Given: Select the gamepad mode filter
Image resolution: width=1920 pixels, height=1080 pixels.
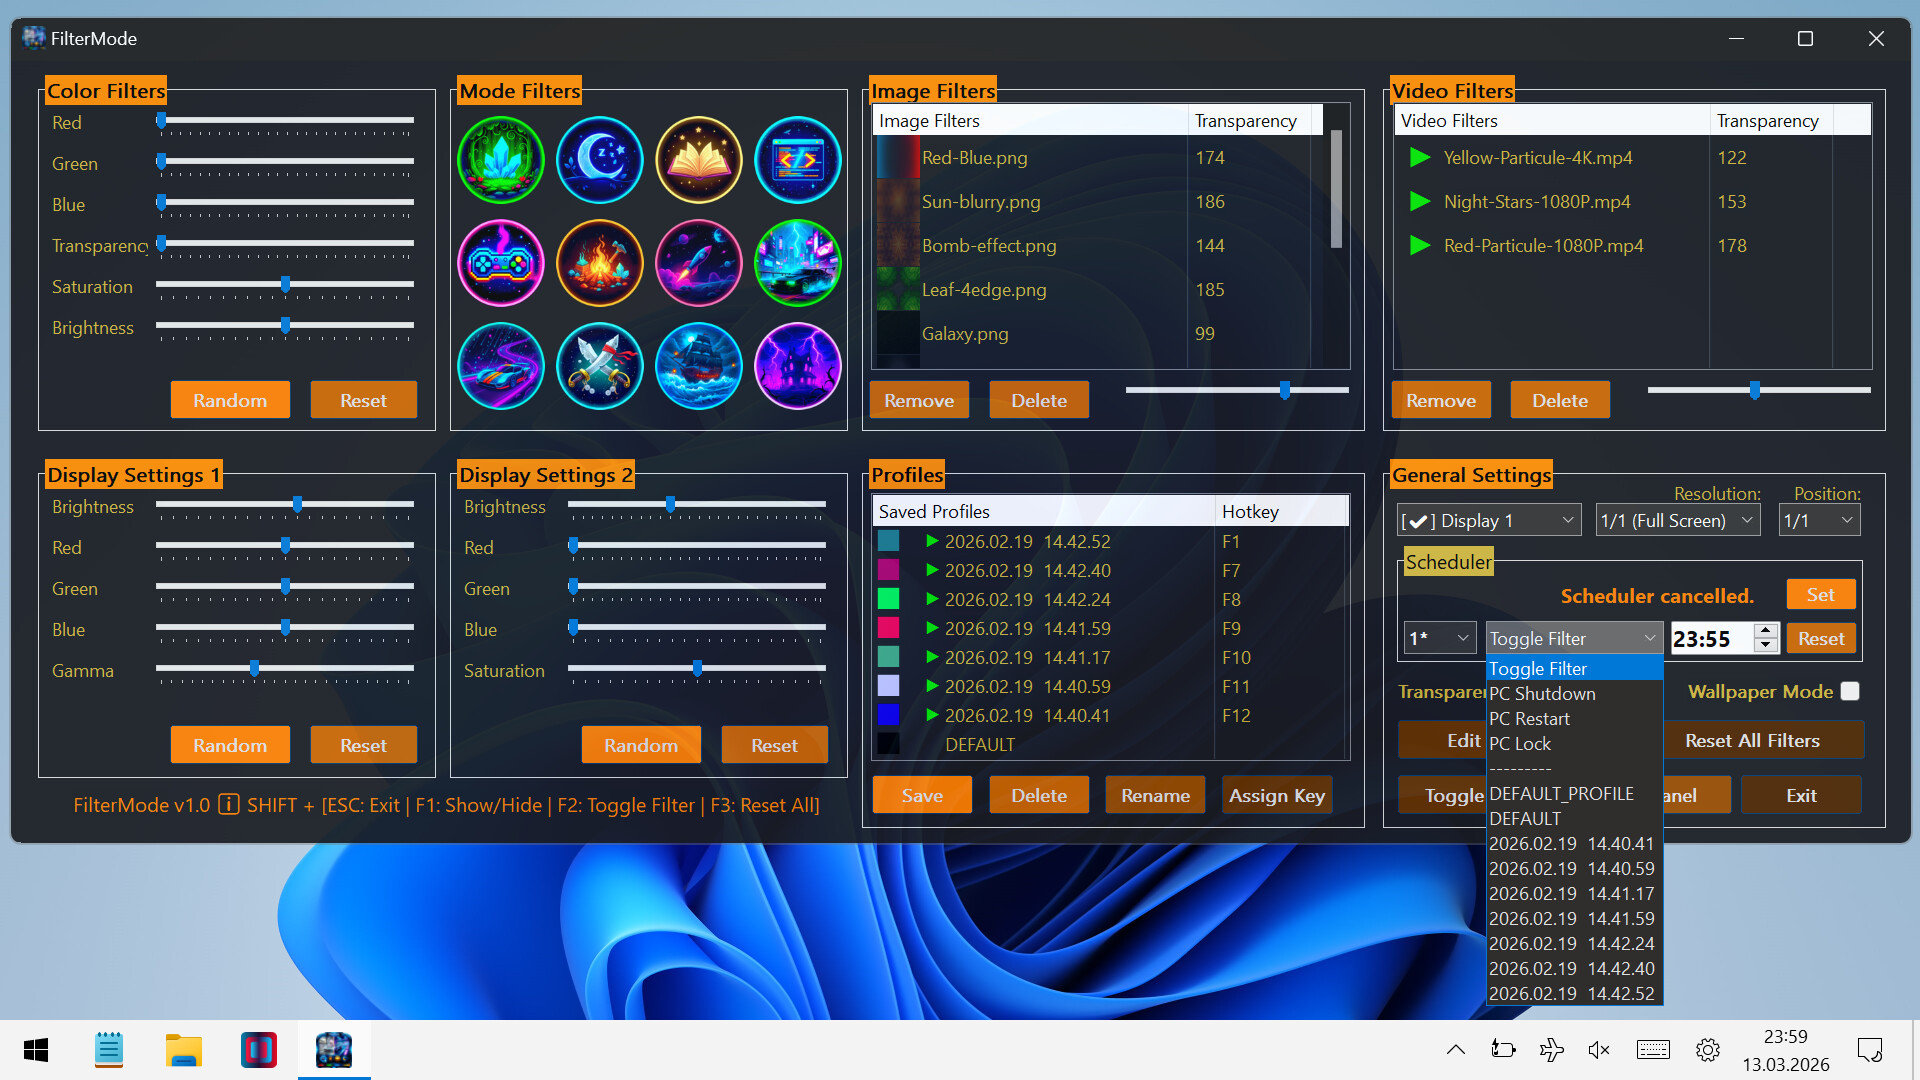Looking at the screenshot, I should (500, 263).
